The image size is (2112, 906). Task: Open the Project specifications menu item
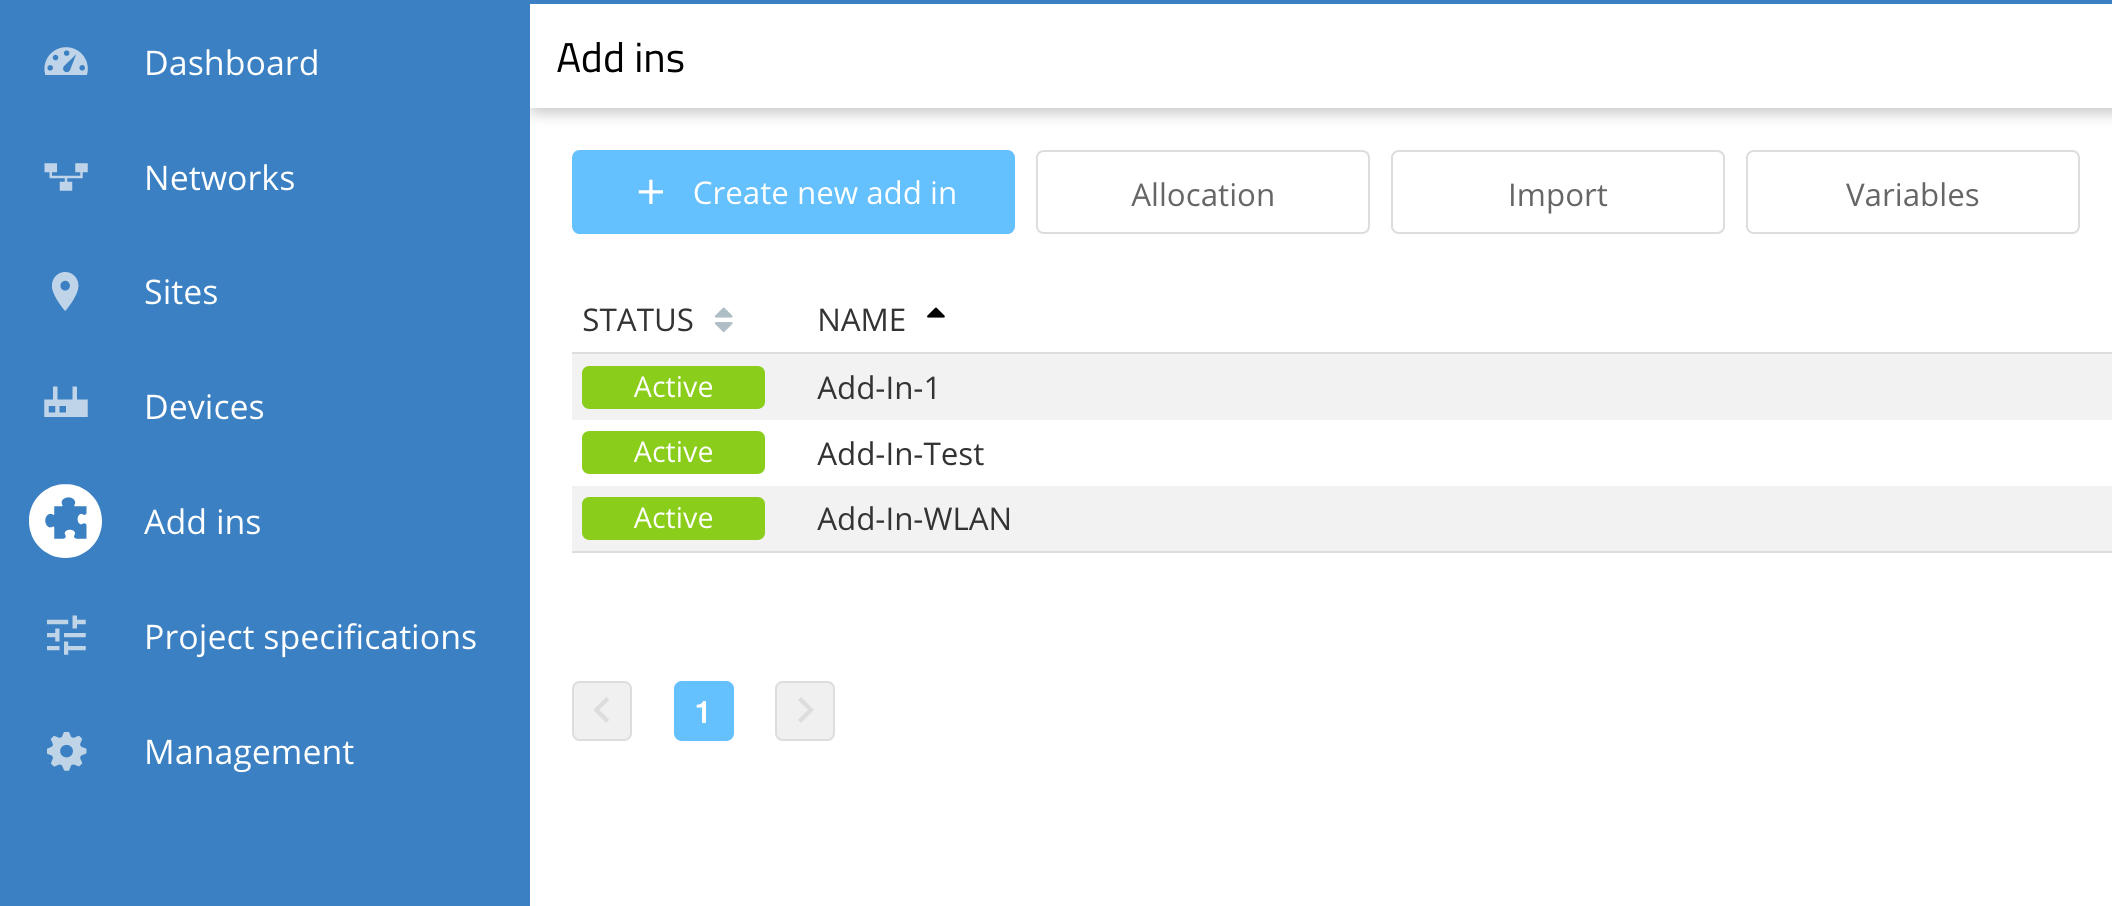click(x=310, y=637)
